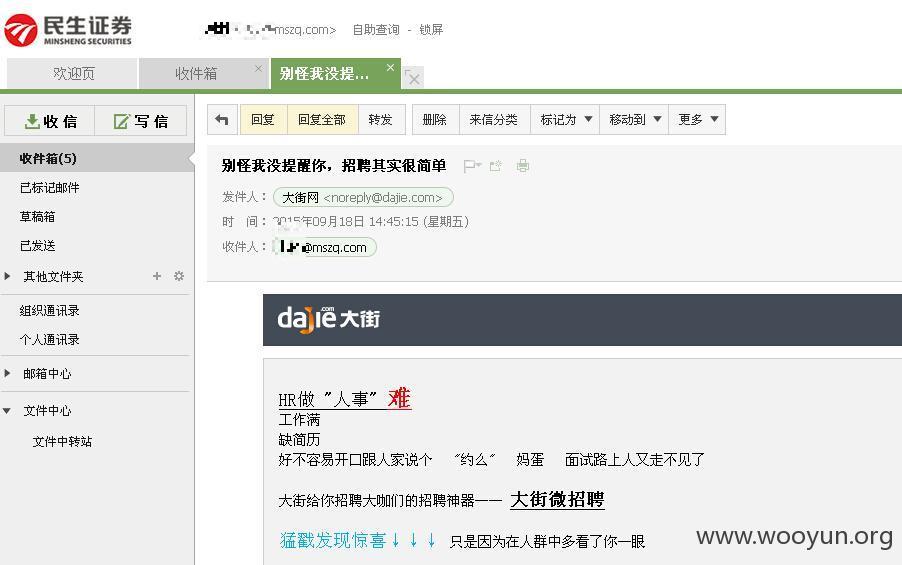This screenshot has width=902, height=565.
Task: Open 个人通讯录 contacts
Action: tap(49, 339)
